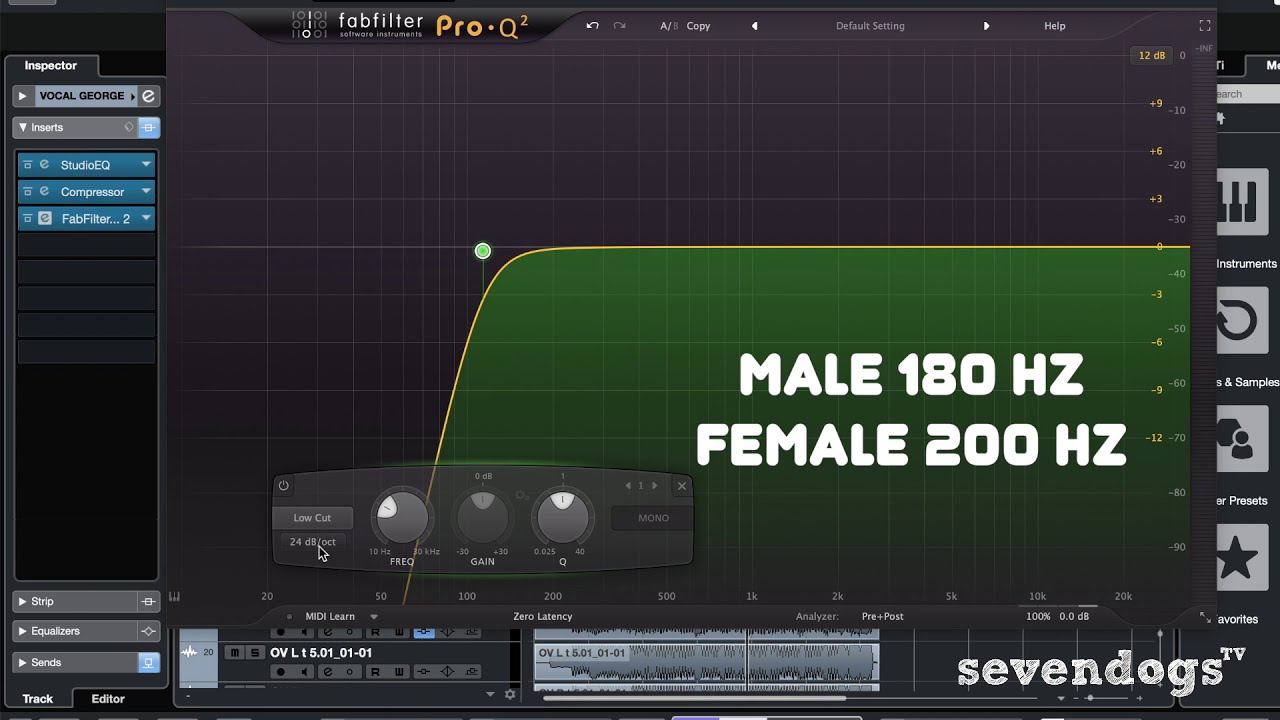1280x720 pixels.
Task: Click the Pro-Q window resize corner icon
Action: [1205, 618]
